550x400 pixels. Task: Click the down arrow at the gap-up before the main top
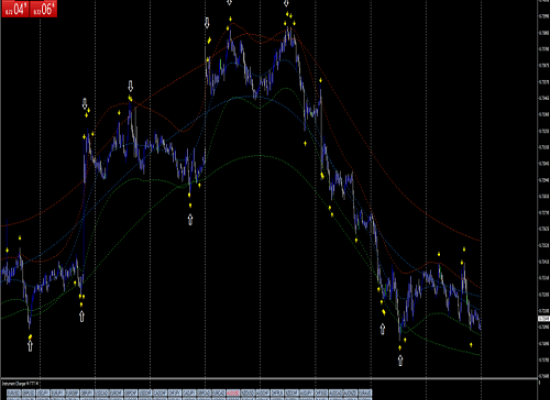pos(207,23)
